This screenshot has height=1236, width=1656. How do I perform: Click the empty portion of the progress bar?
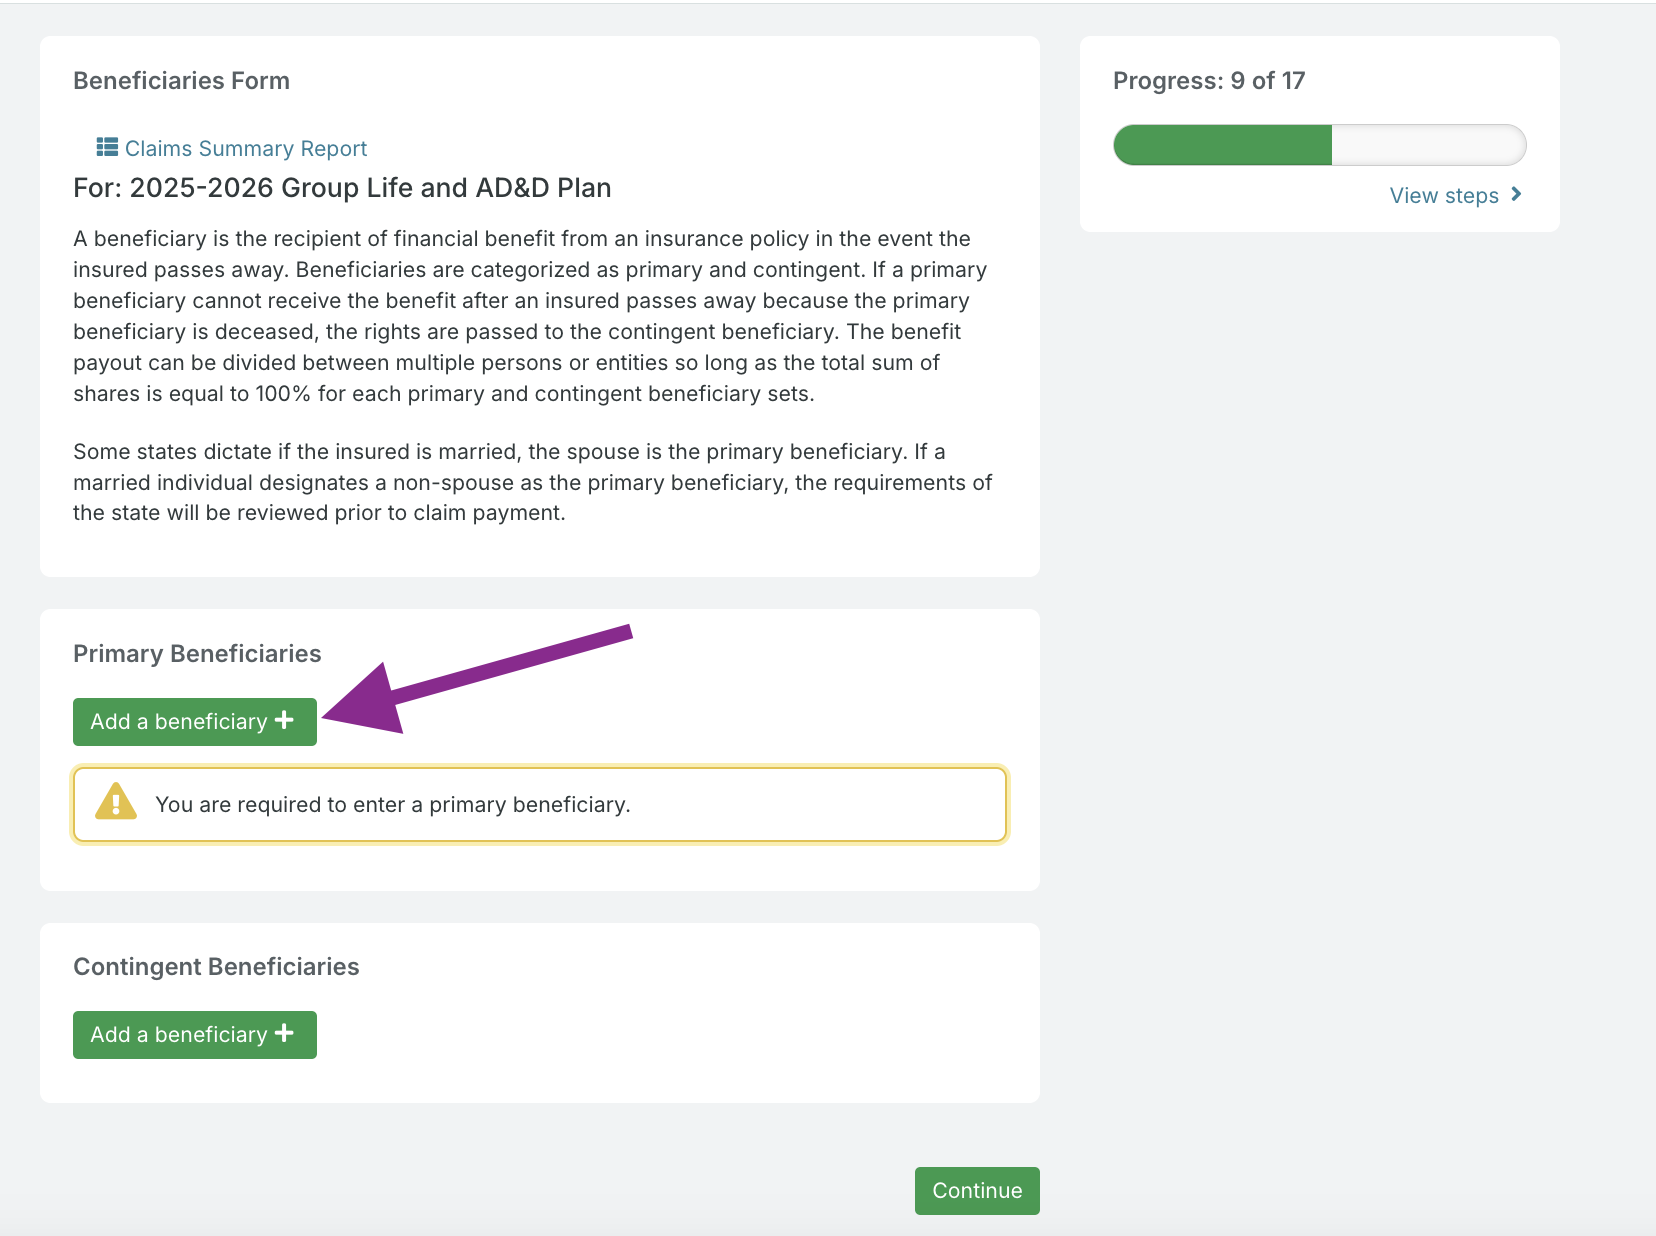coord(1427,146)
